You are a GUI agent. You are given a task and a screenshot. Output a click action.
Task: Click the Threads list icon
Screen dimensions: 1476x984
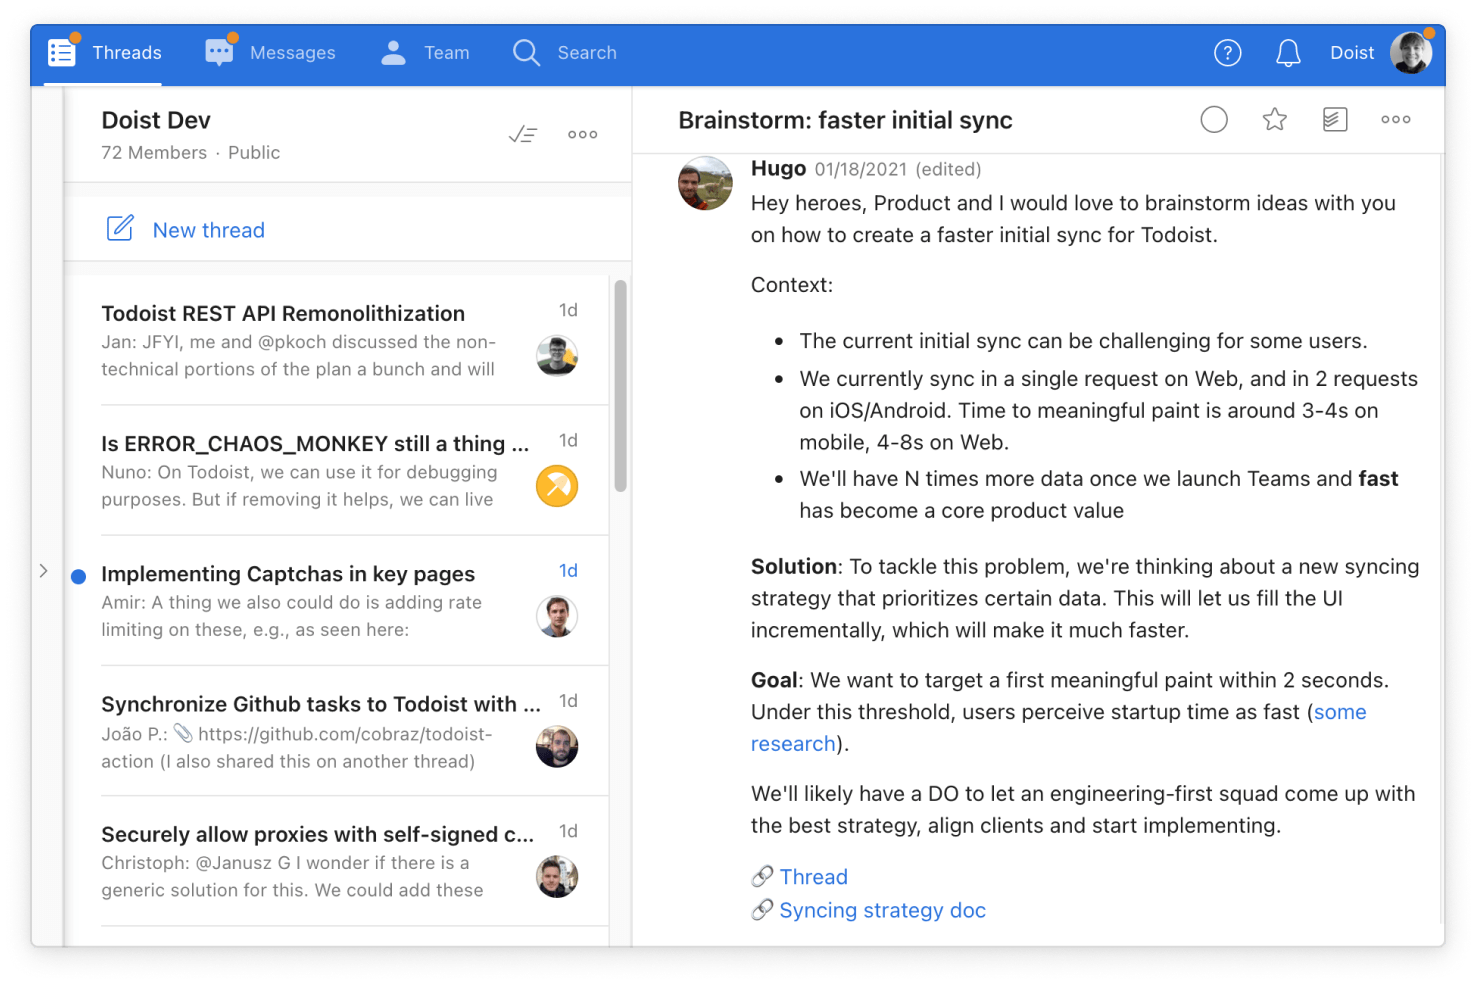62,53
